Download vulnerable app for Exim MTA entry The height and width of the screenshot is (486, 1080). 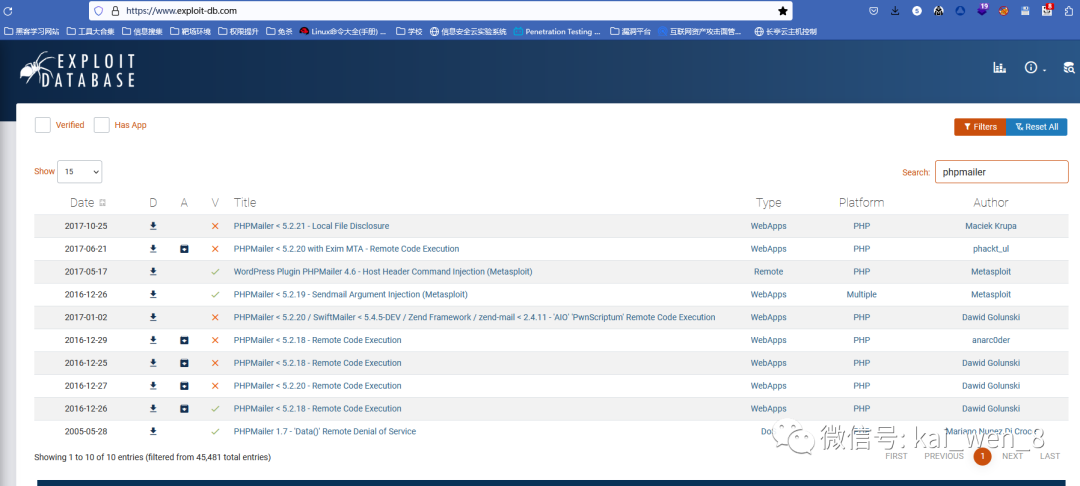(184, 249)
